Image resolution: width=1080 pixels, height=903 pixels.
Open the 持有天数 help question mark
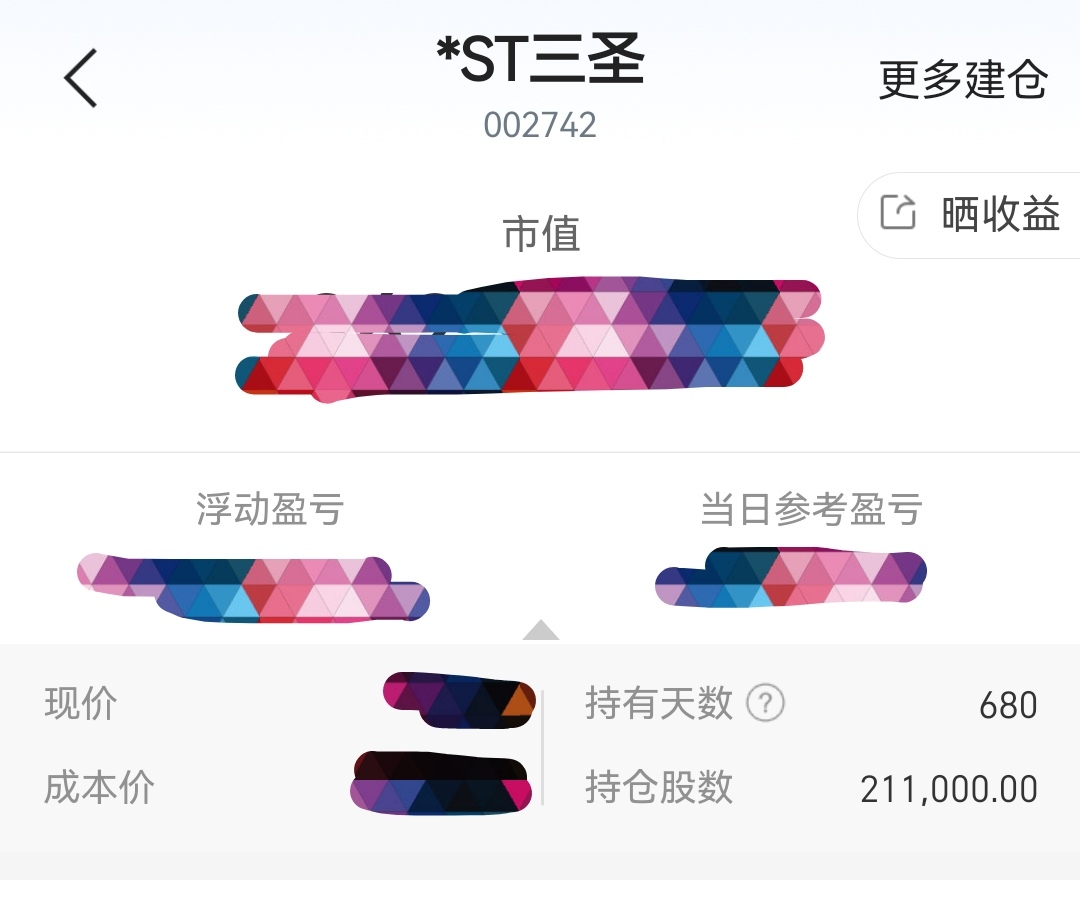[765, 703]
